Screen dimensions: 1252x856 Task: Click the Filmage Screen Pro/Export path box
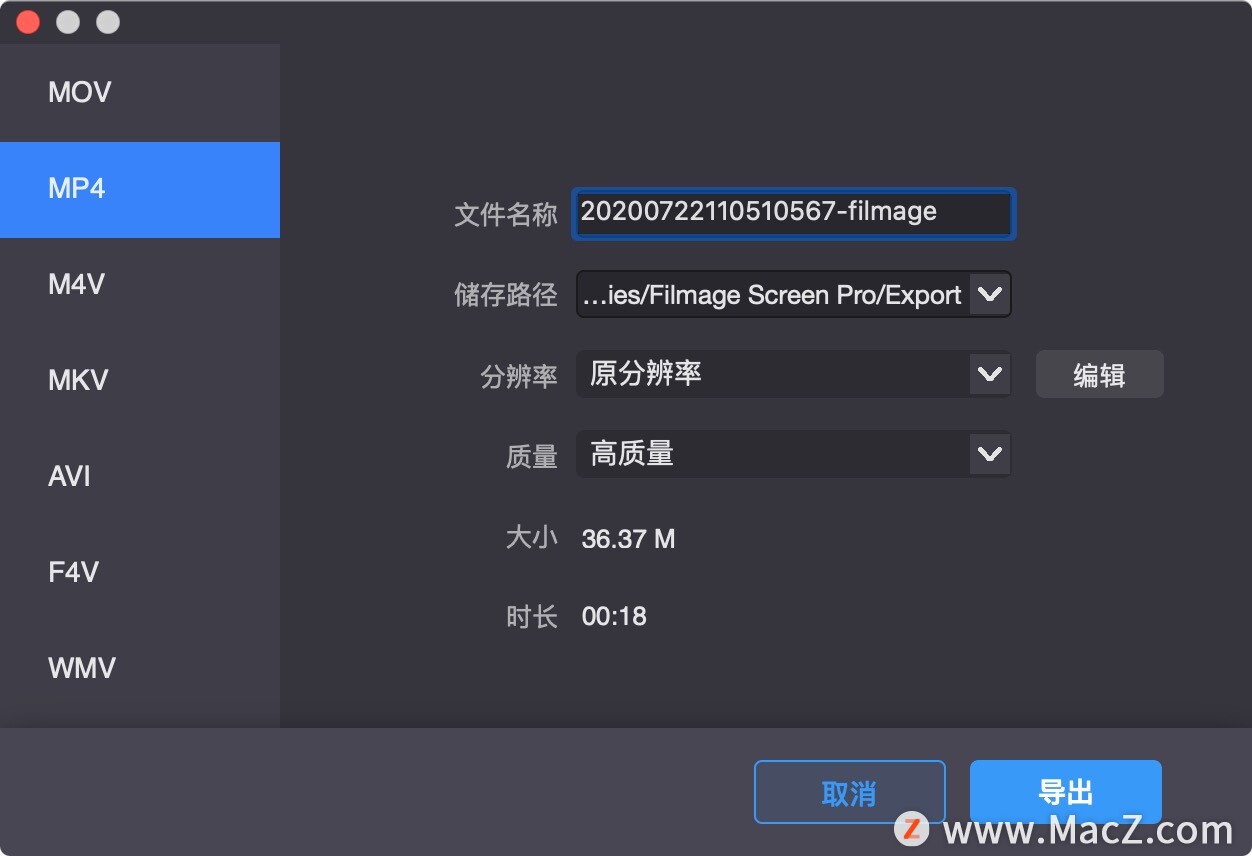793,295
